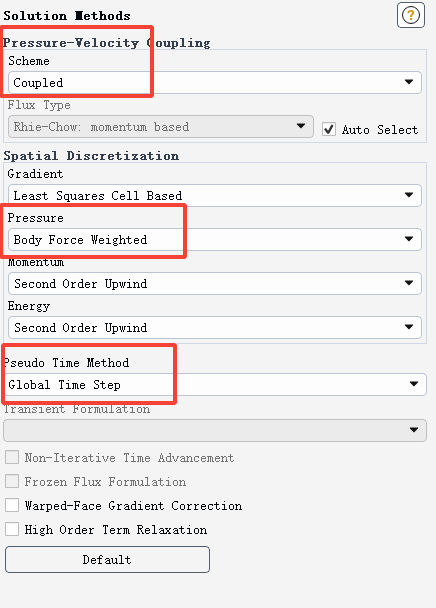Expand the Pressure Body Force Weighted dropdown
Screen dimensions: 436x608
click(215, 240)
